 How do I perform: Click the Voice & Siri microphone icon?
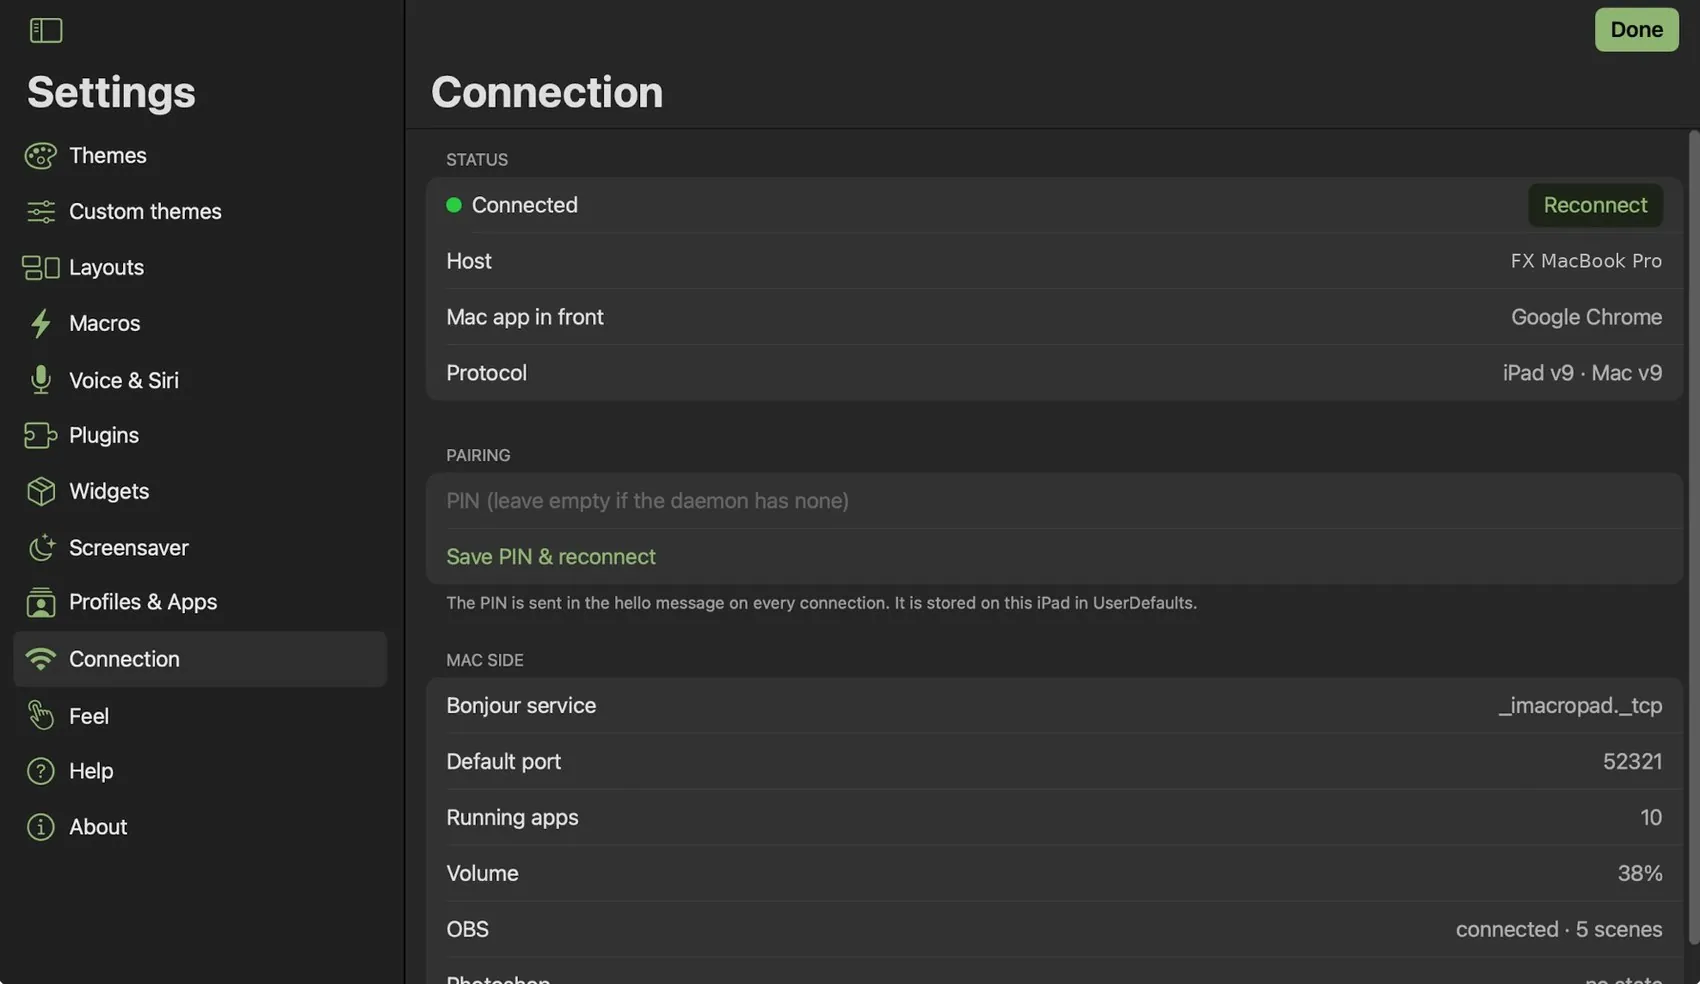(x=41, y=380)
